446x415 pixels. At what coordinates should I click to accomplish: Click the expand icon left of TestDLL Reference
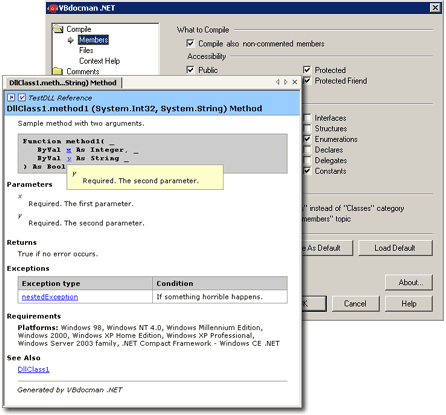(11, 98)
